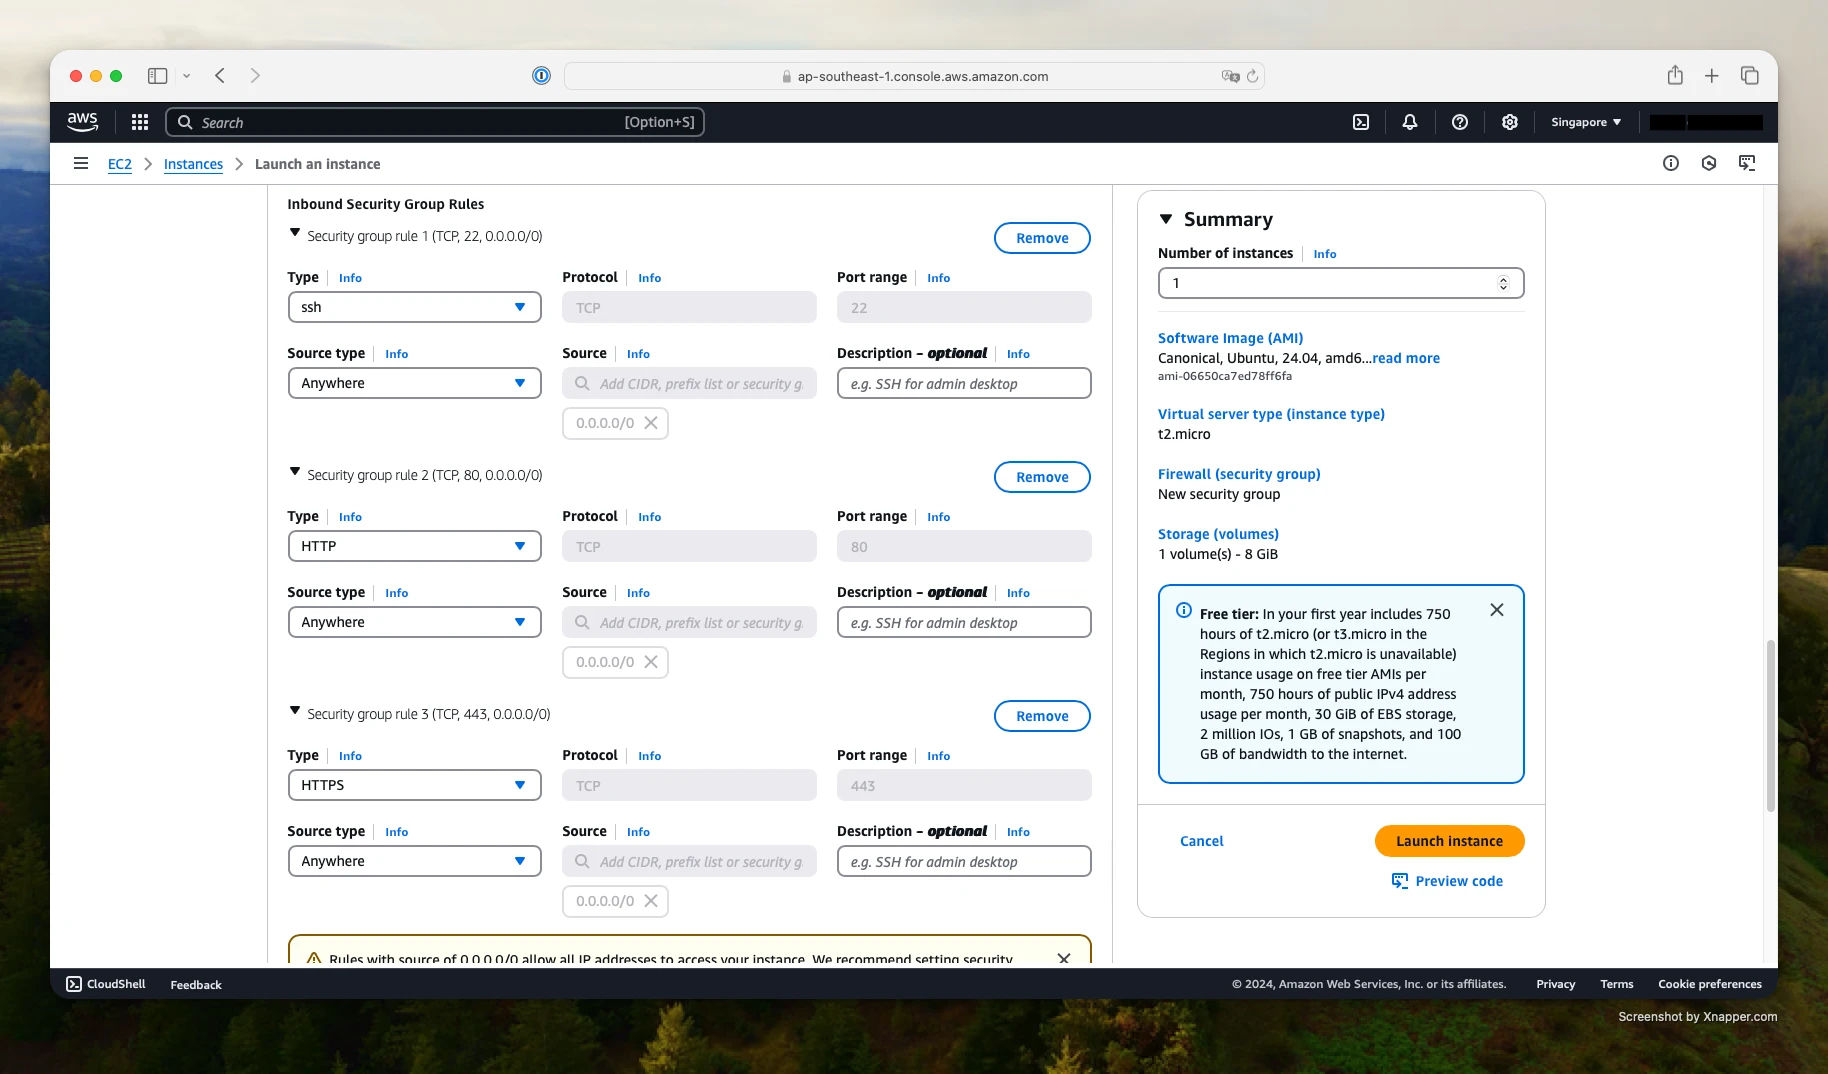The height and width of the screenshot is (1074, 1828).
Task: Go forward in Safari history
Action: [255, 76]
